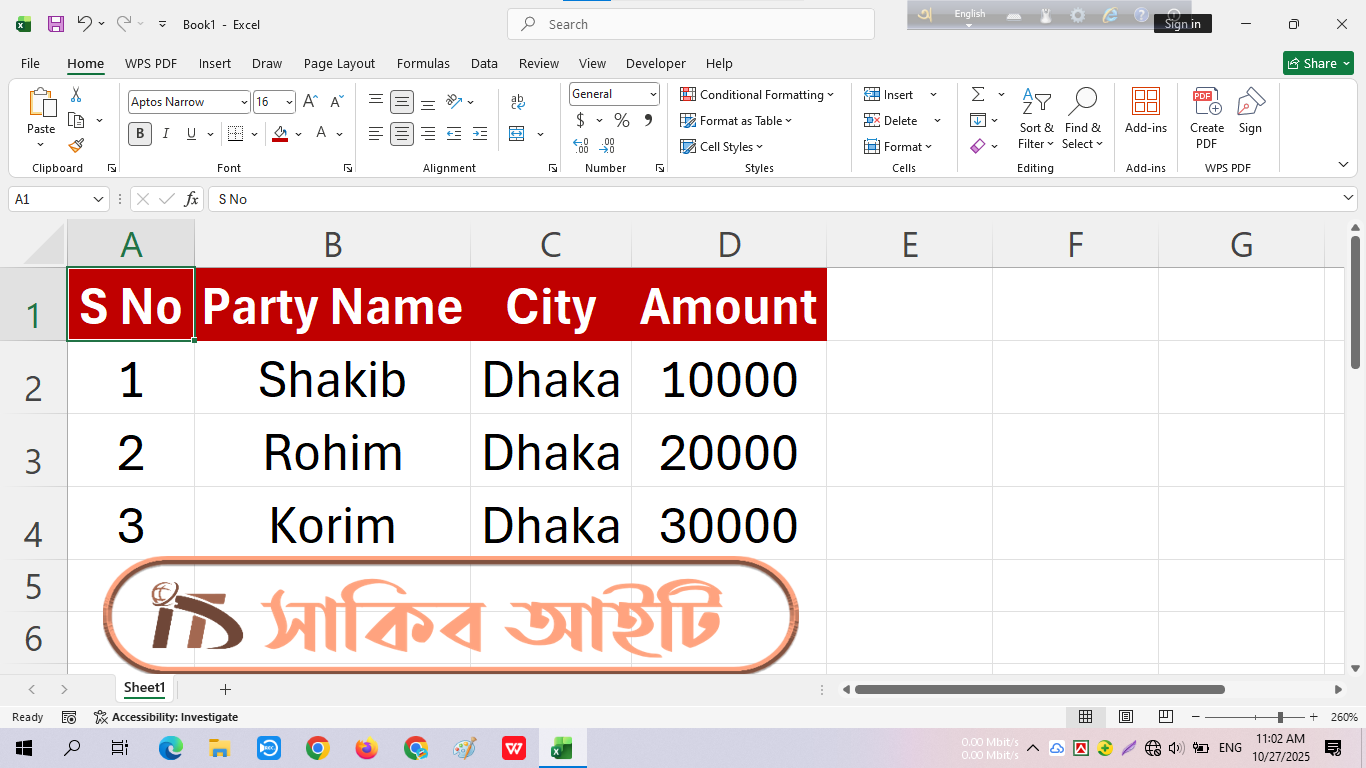Viewport: 1366px width, 768px height.
Task: Switch to the Insert ribbon tab
Action: 214,63
